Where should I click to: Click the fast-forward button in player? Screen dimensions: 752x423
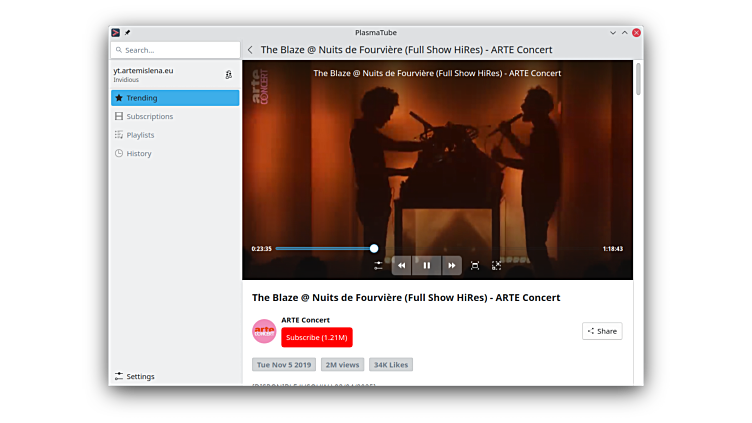[452, 265]
